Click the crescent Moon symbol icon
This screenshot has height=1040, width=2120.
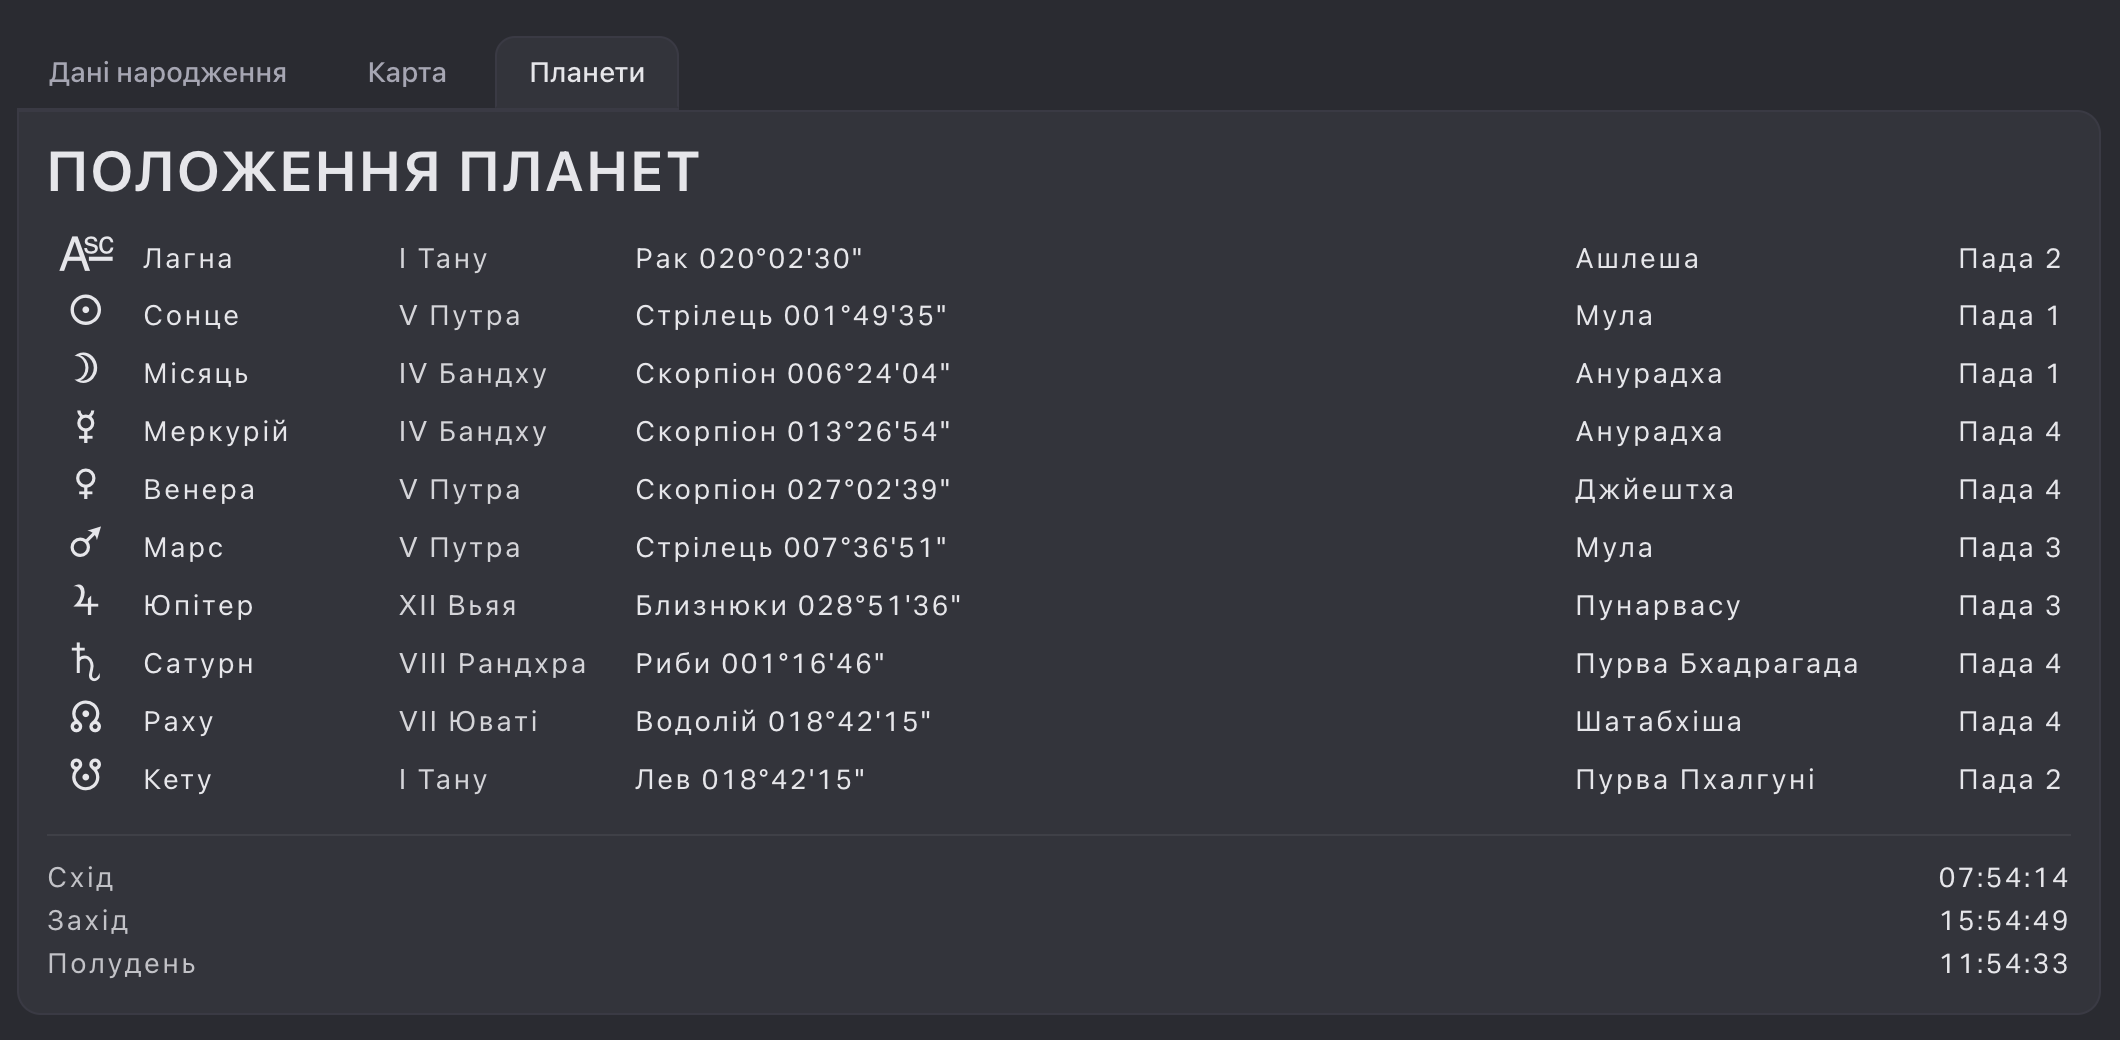(x=86, y=370)
